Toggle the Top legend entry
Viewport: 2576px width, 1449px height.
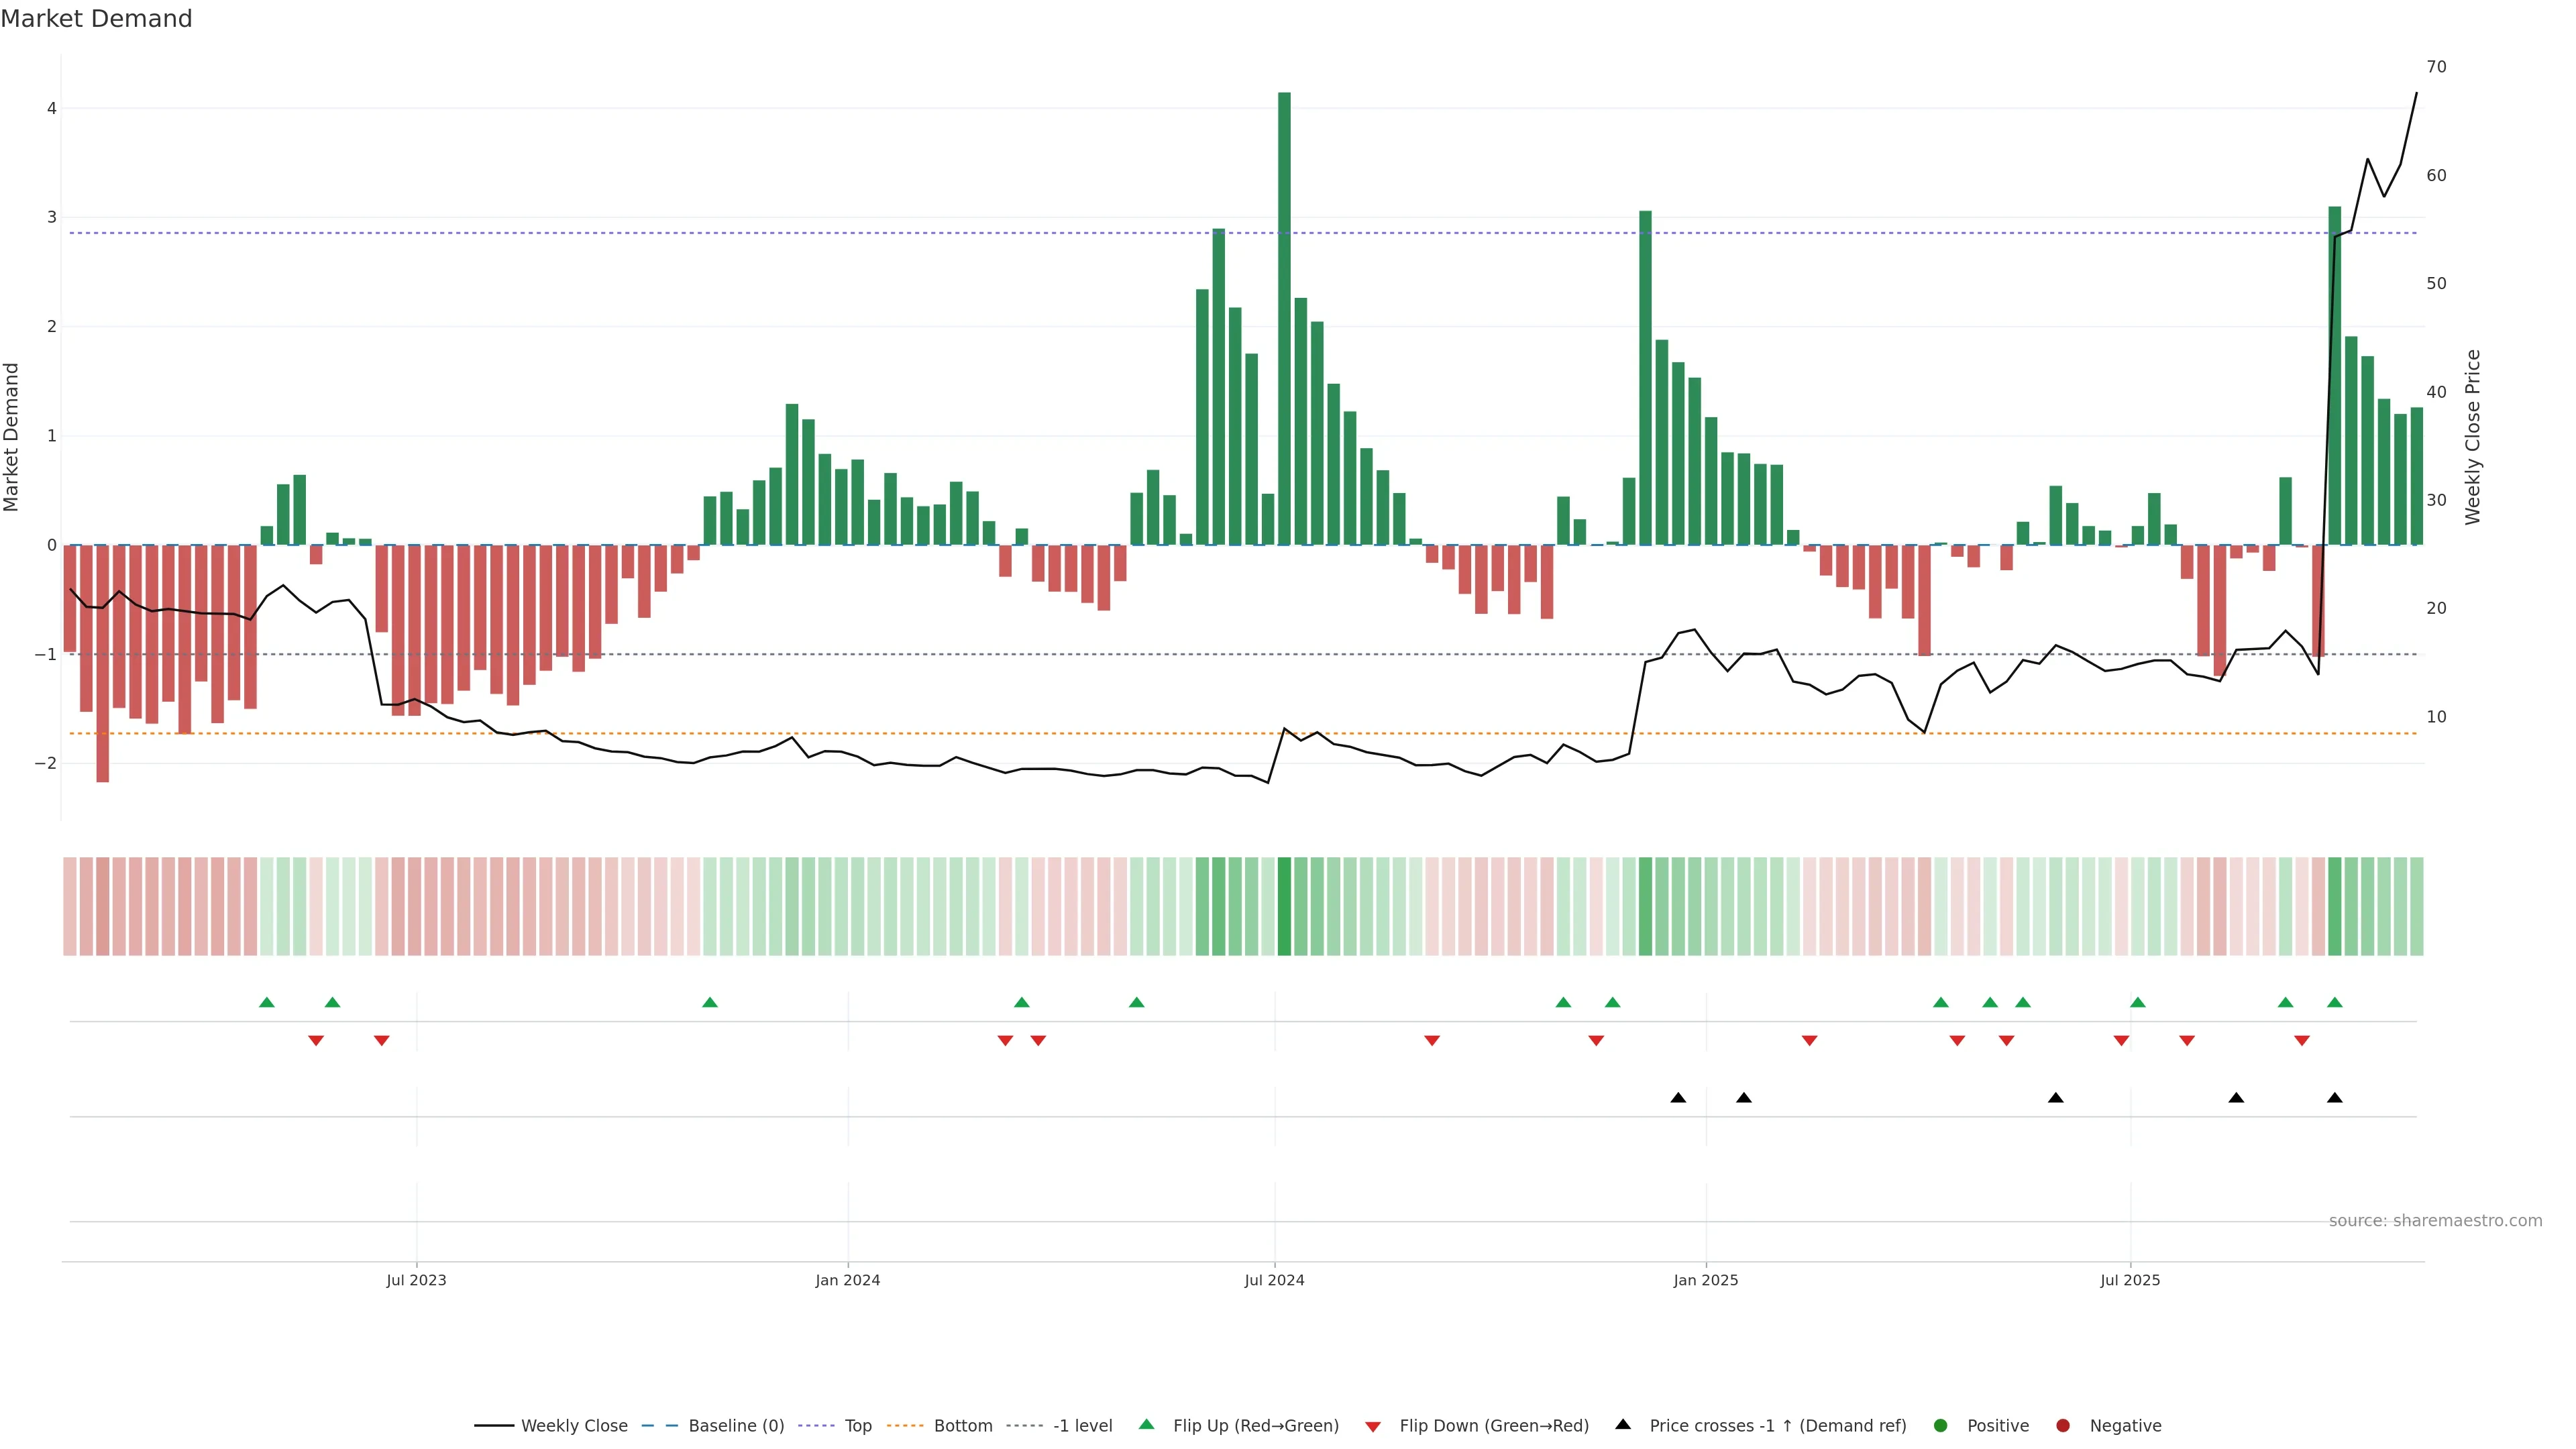(x=857, y=1425)
